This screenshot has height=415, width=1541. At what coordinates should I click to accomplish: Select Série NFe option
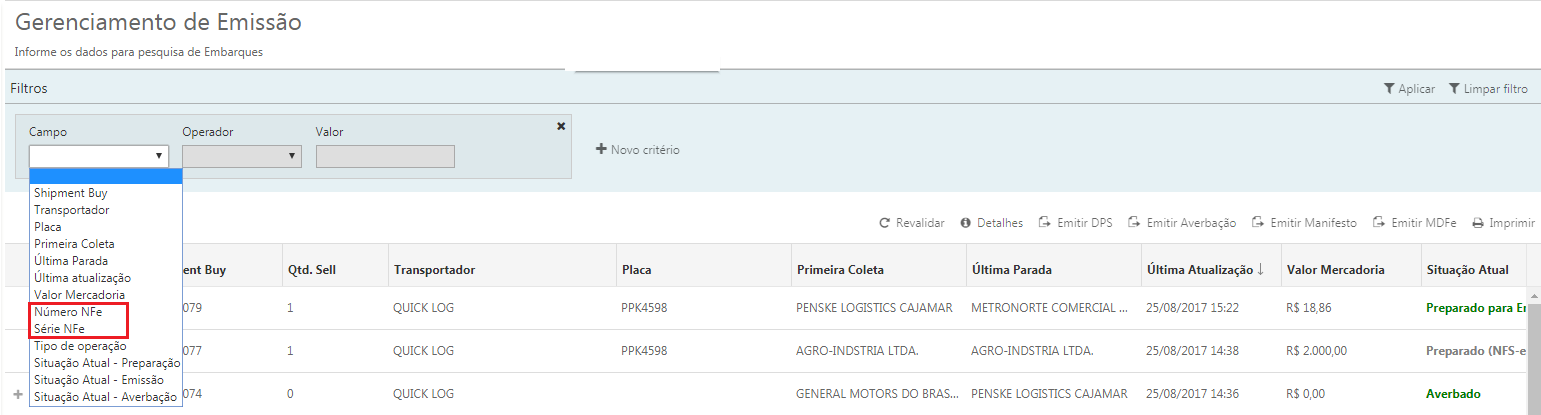62,329
